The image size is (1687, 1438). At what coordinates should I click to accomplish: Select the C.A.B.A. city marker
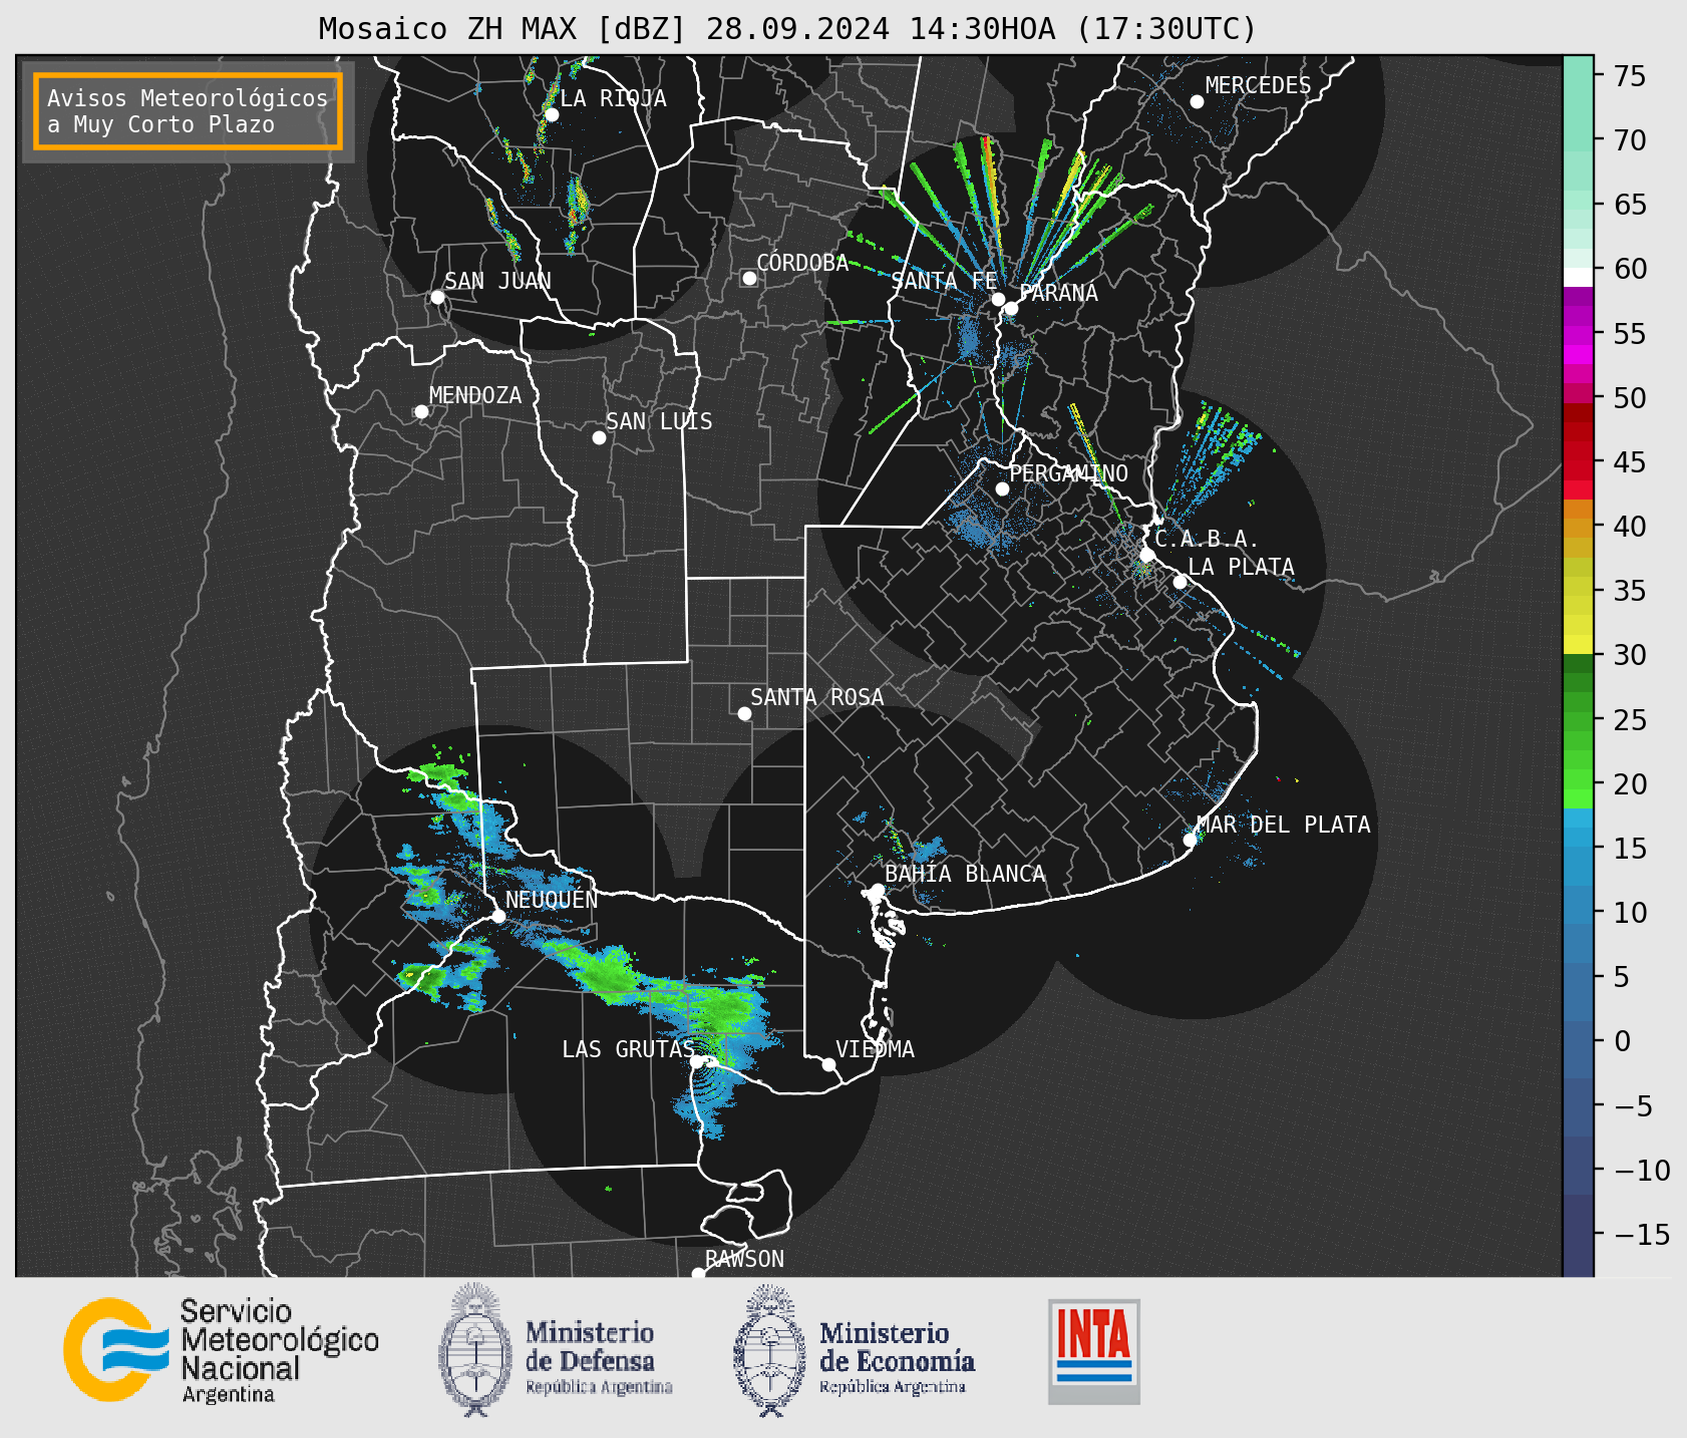point(1148,555)
